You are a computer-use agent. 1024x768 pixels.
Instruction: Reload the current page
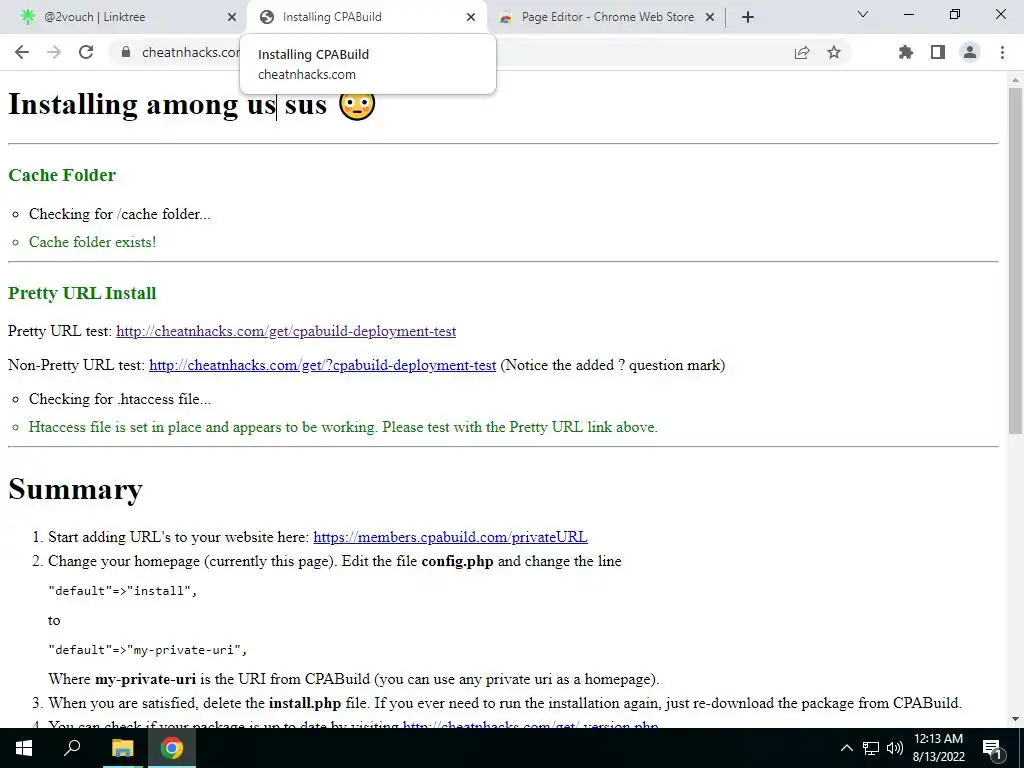(86, 52)
